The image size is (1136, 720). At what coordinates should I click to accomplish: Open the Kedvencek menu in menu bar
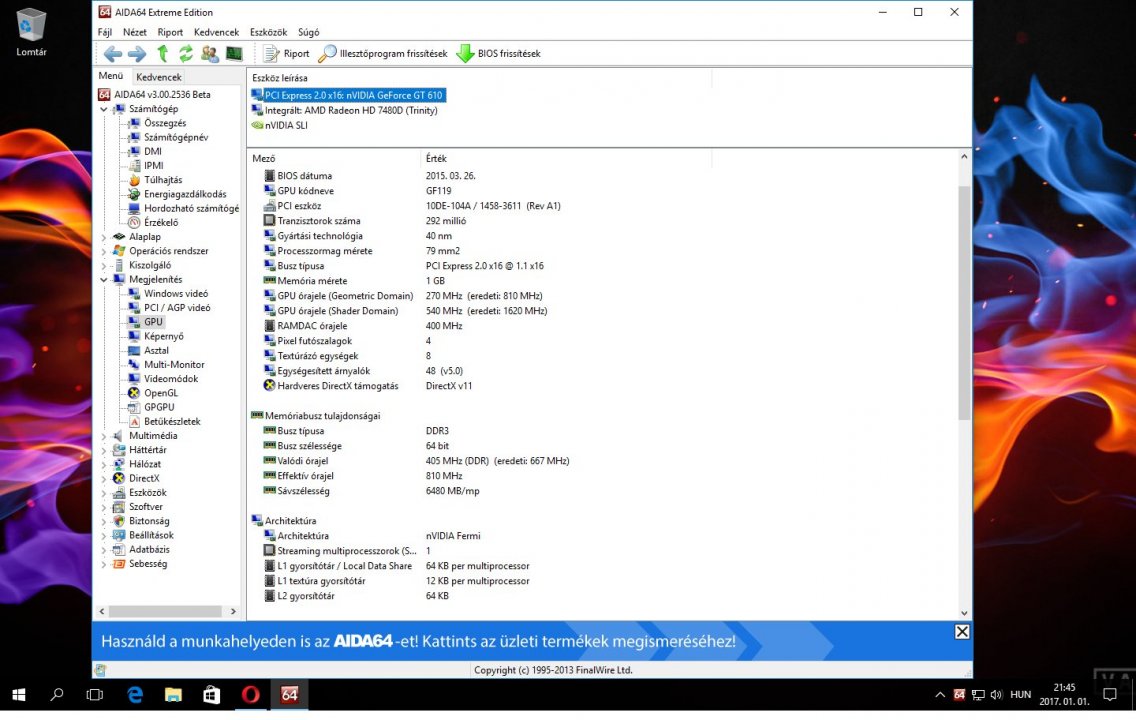[x=217, y=33]
